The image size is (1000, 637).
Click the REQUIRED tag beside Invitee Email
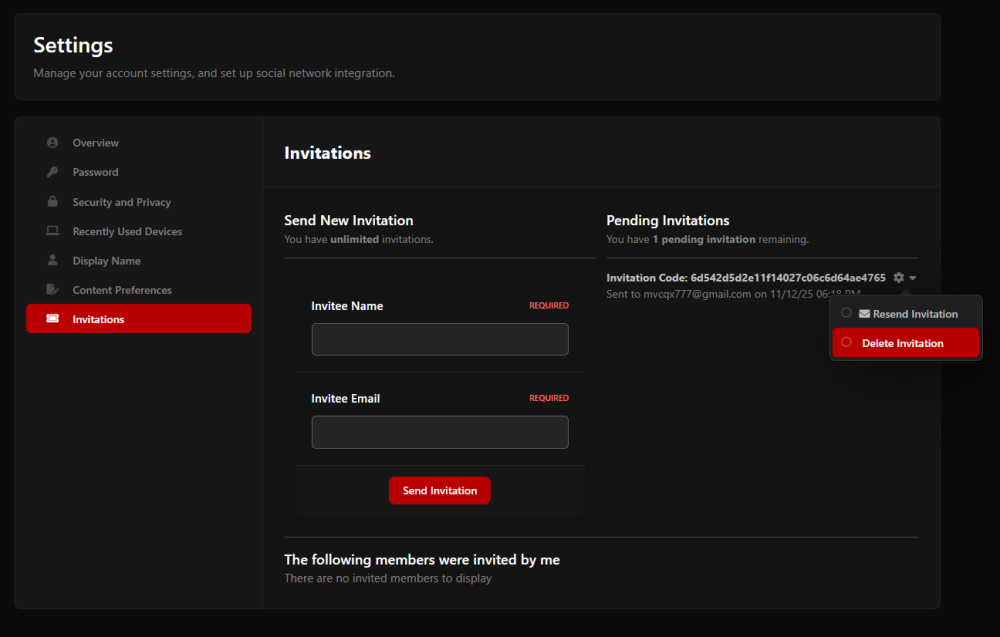548,398
